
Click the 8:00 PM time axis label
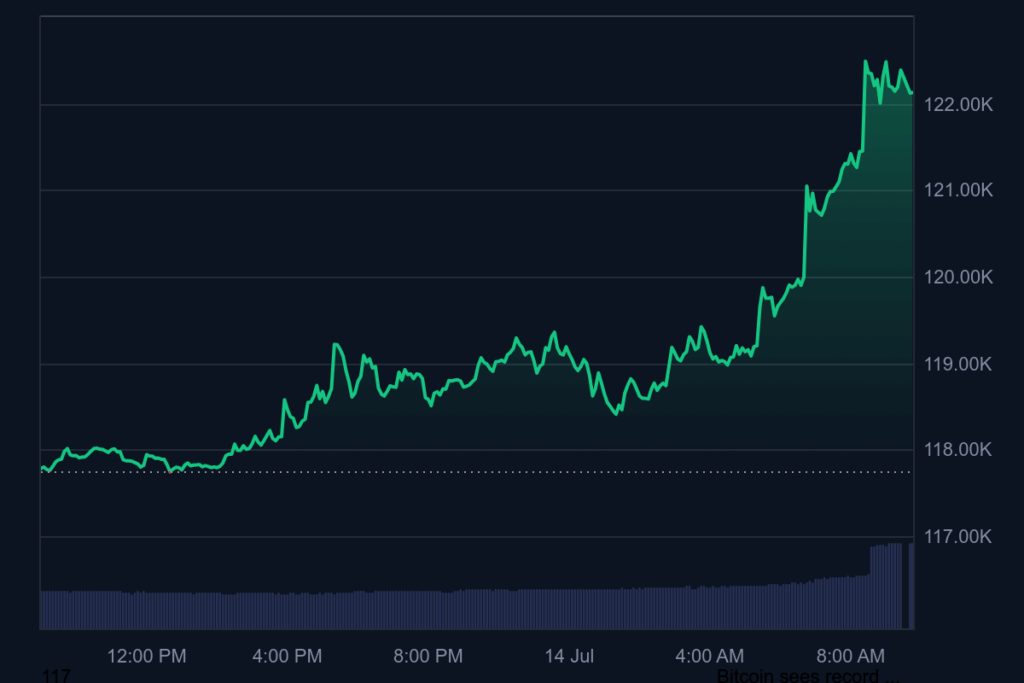click(428, 656)
